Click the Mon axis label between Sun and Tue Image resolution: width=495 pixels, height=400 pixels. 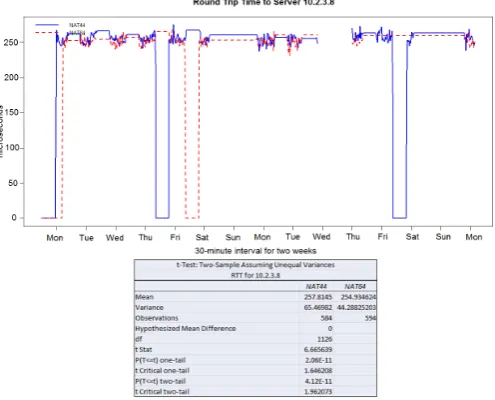tap(262, 237)
